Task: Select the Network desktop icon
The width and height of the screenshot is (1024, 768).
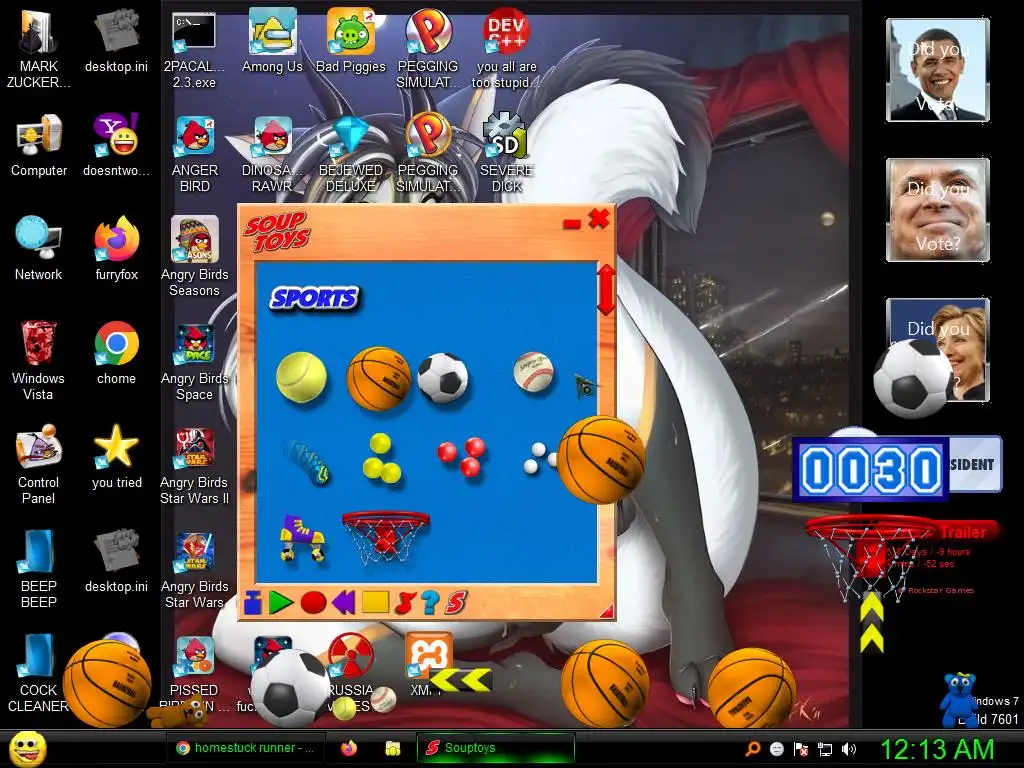Action: point(39,249)
